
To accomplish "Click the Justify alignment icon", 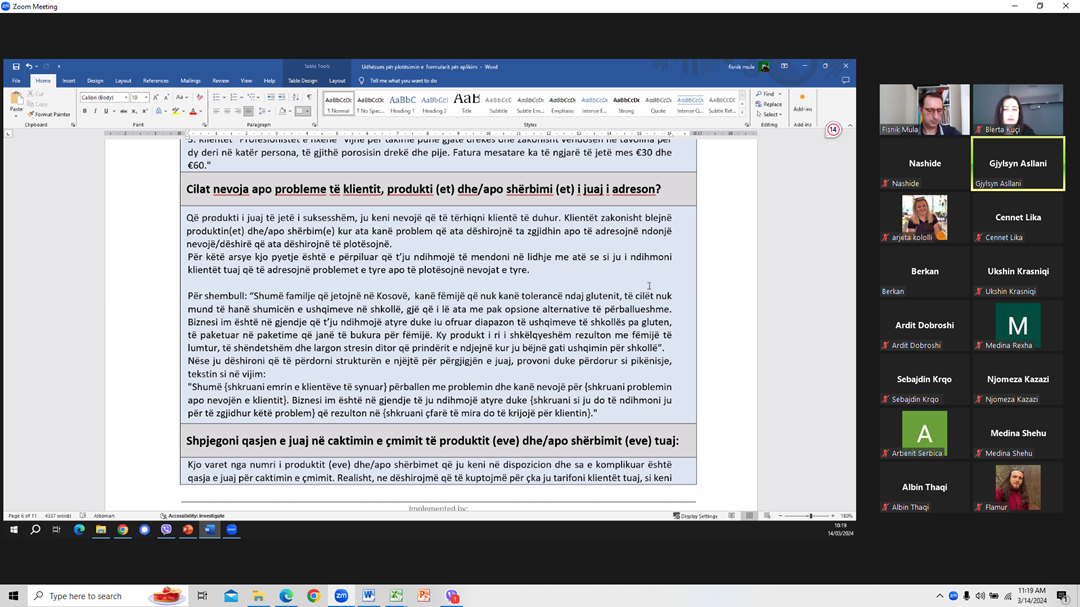I will [x=249, y=111].
